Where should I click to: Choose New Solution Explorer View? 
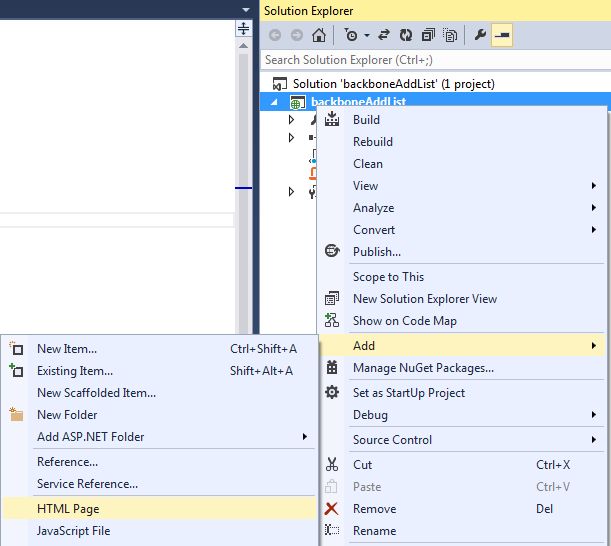(461, 299)
